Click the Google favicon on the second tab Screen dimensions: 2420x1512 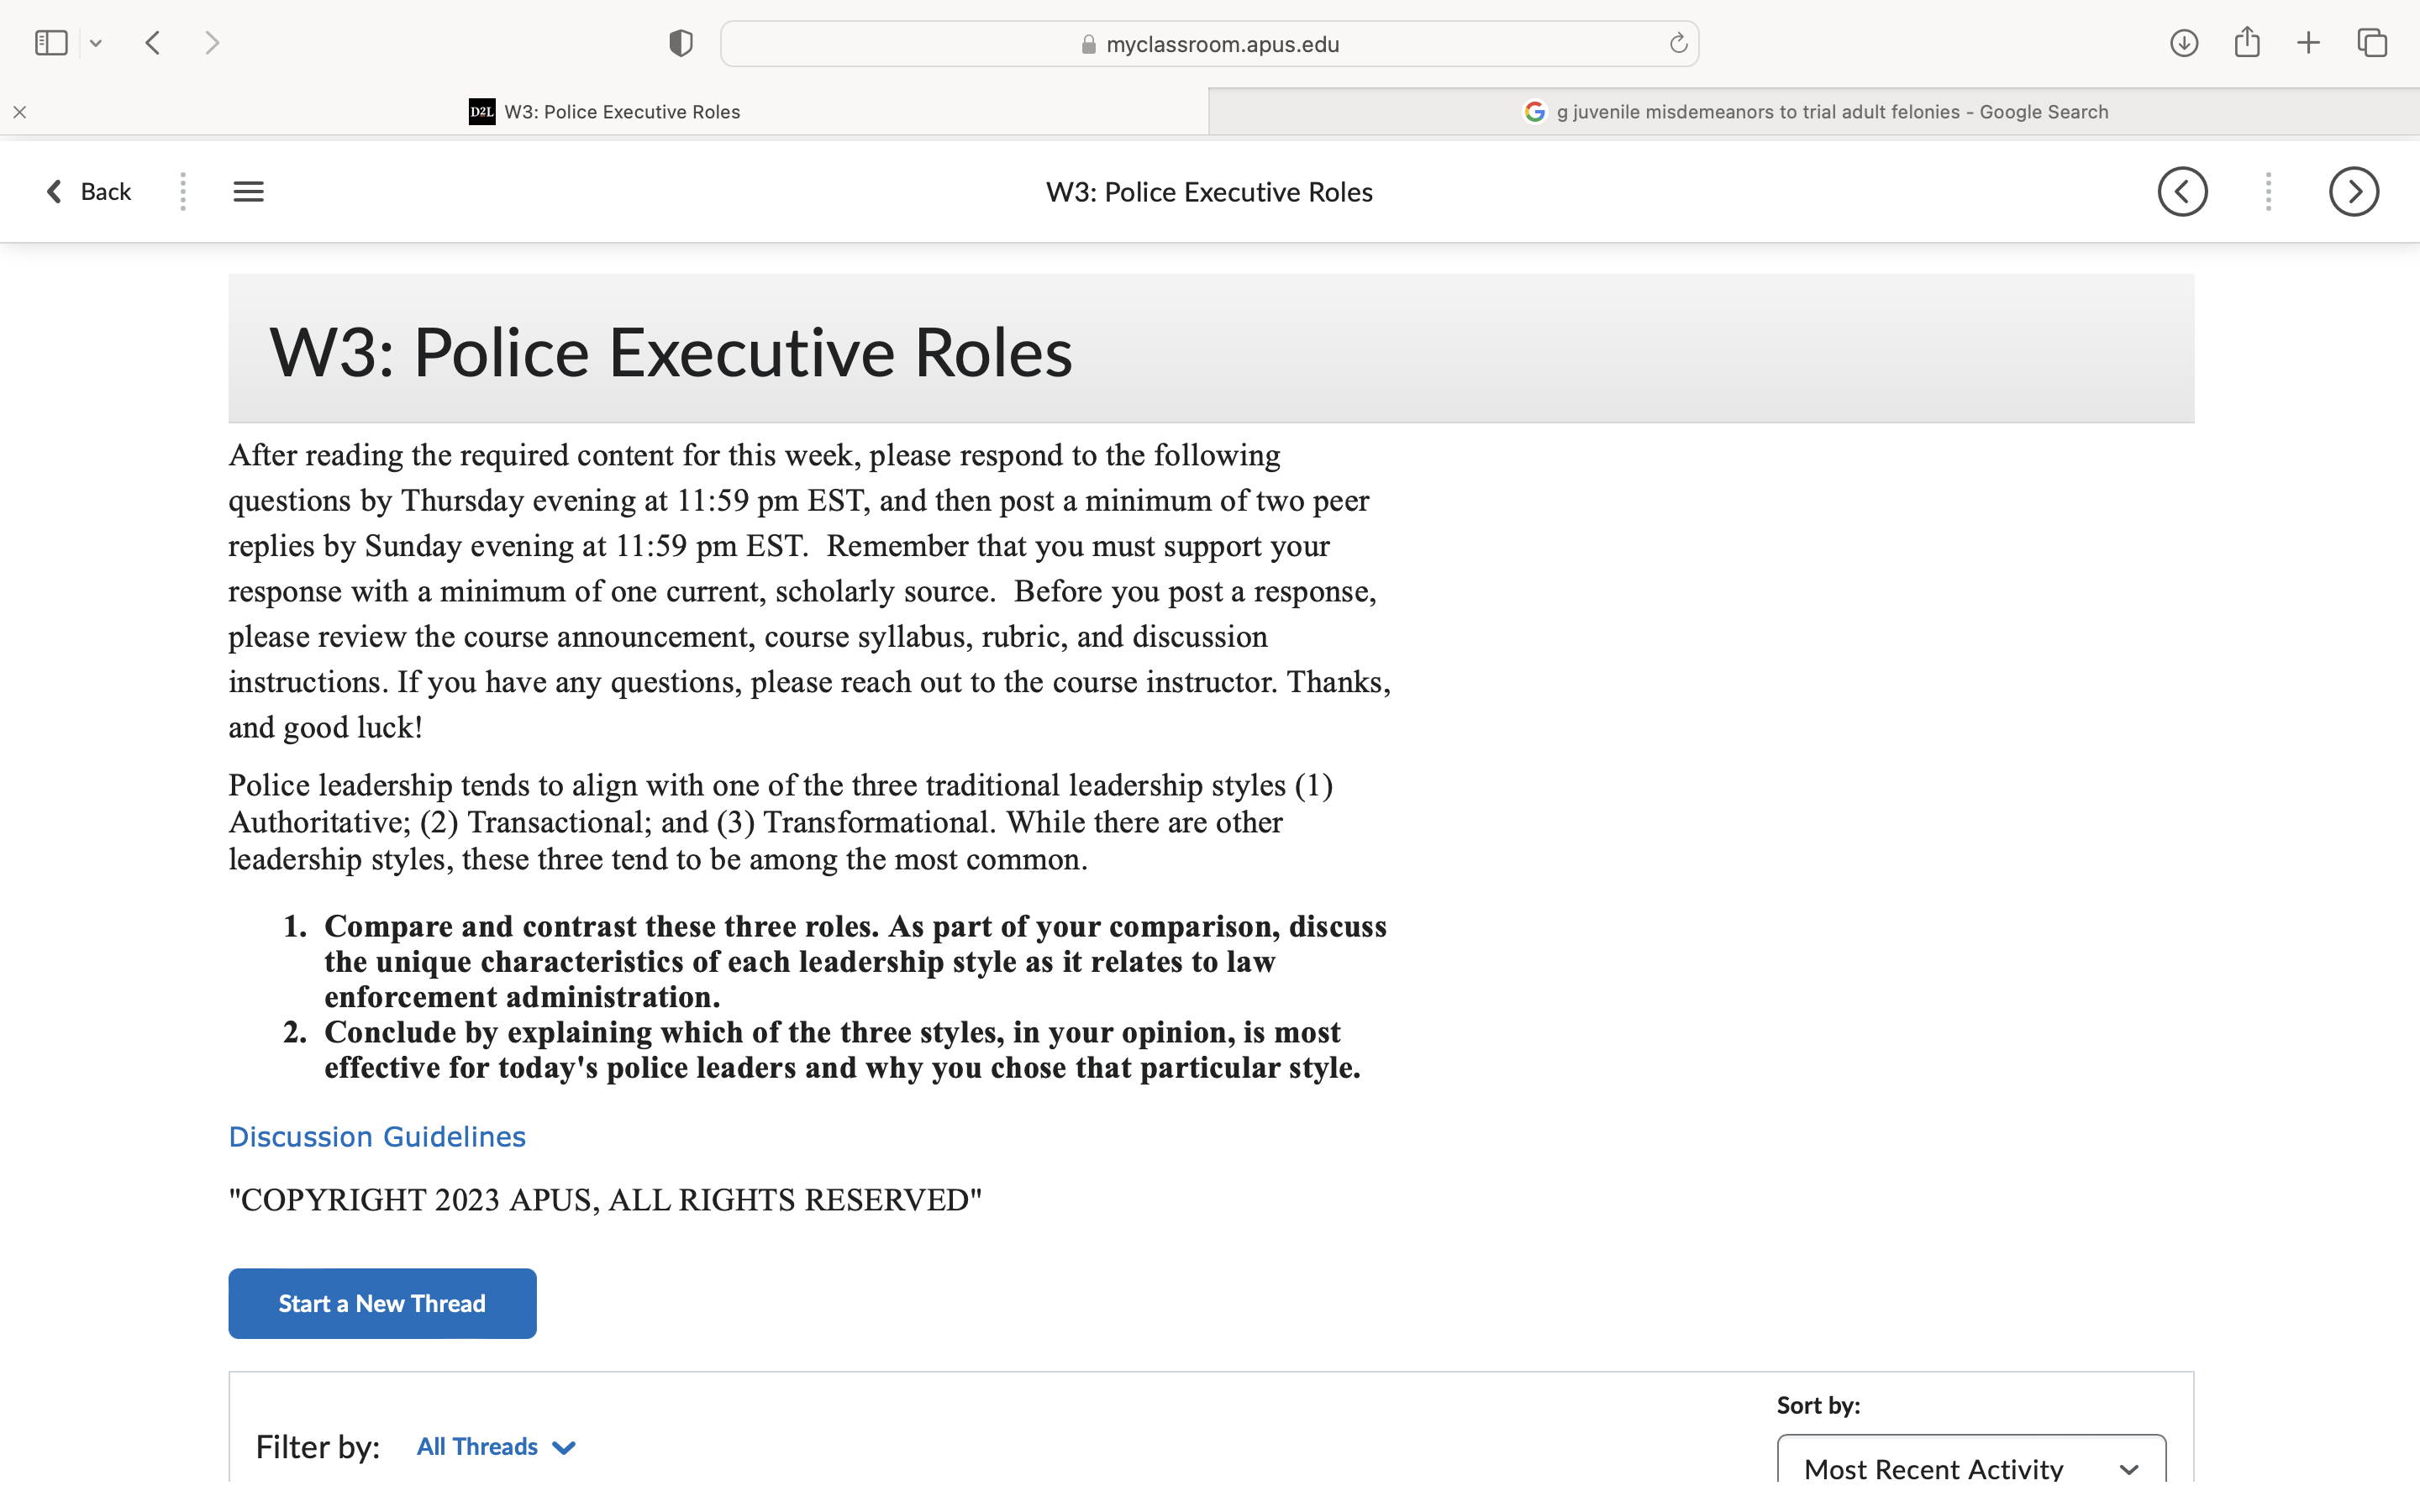tap(1535, 112)
